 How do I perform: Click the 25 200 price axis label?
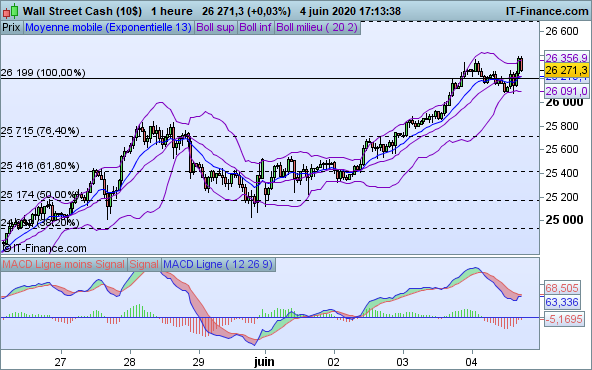pyautogui.click(x=562, y=197)
